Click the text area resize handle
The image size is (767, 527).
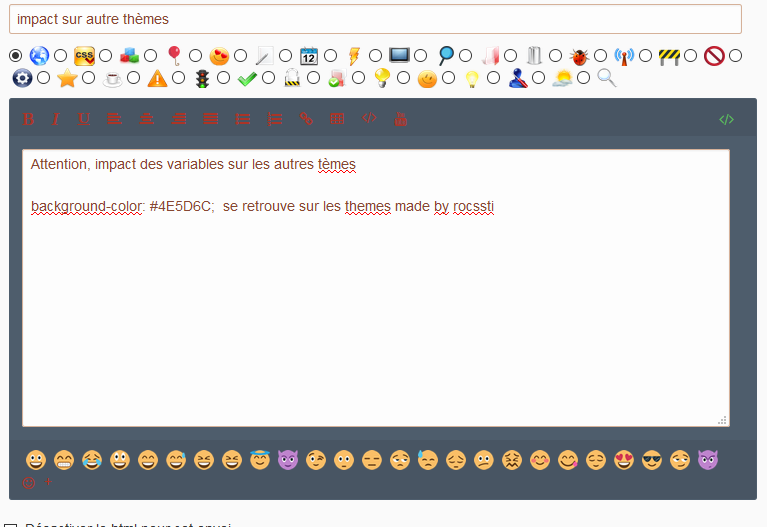(x=722, y=420)
